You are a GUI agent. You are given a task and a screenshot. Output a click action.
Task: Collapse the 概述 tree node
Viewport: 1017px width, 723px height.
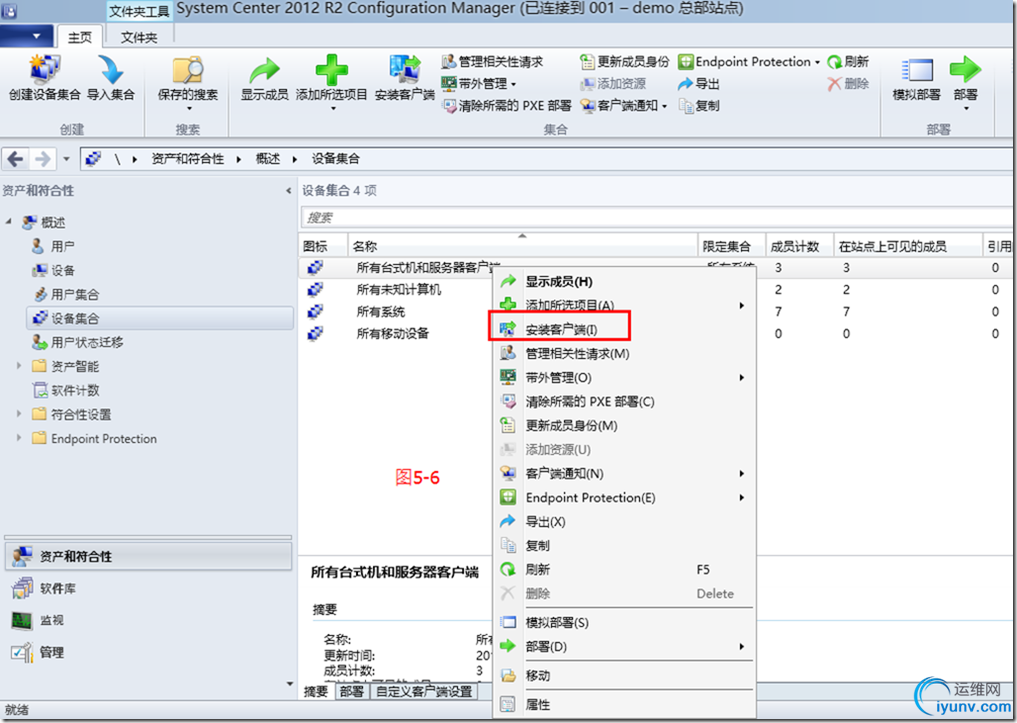coord(9,222)
